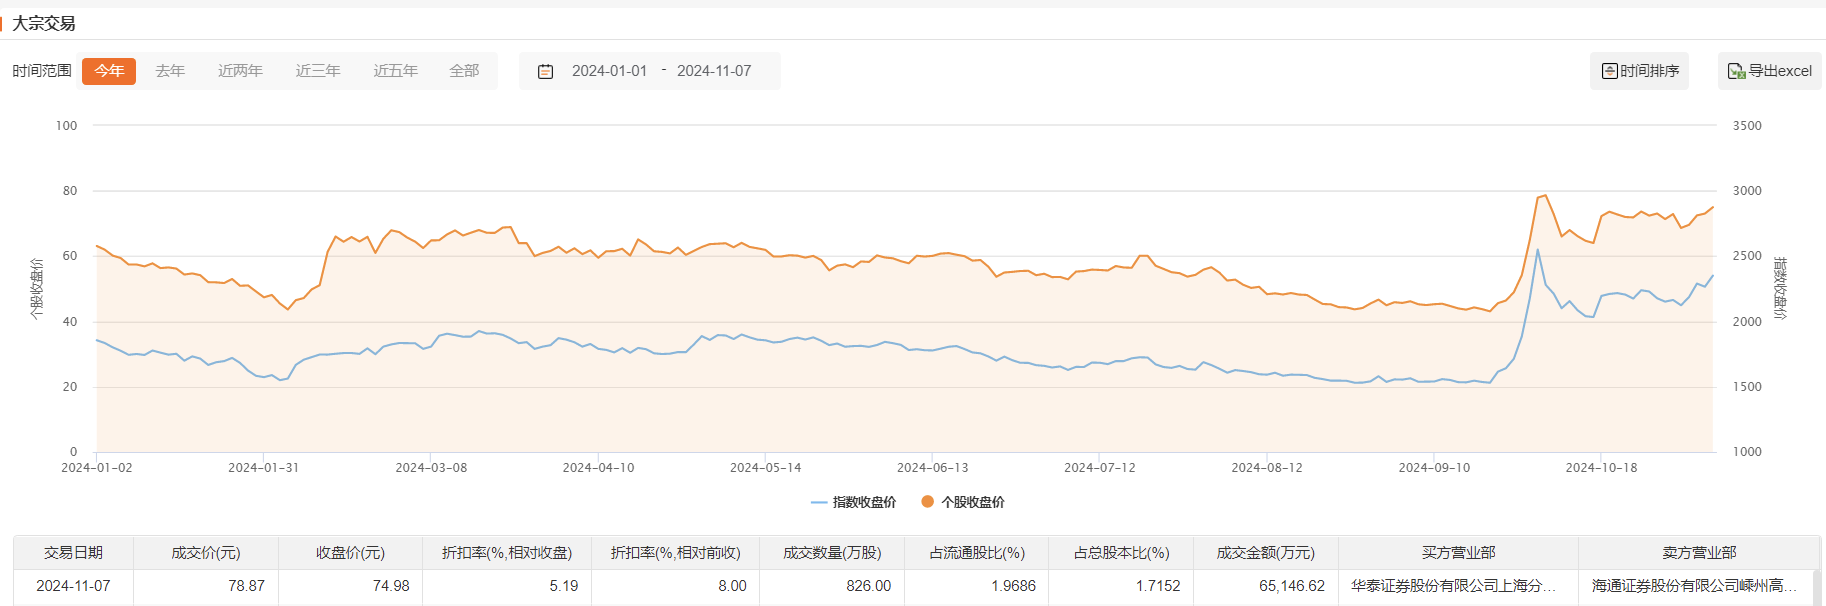Toggle the 指数收盘价 legend series
This screenshot has height=606, width=1826.
[854, 502]
